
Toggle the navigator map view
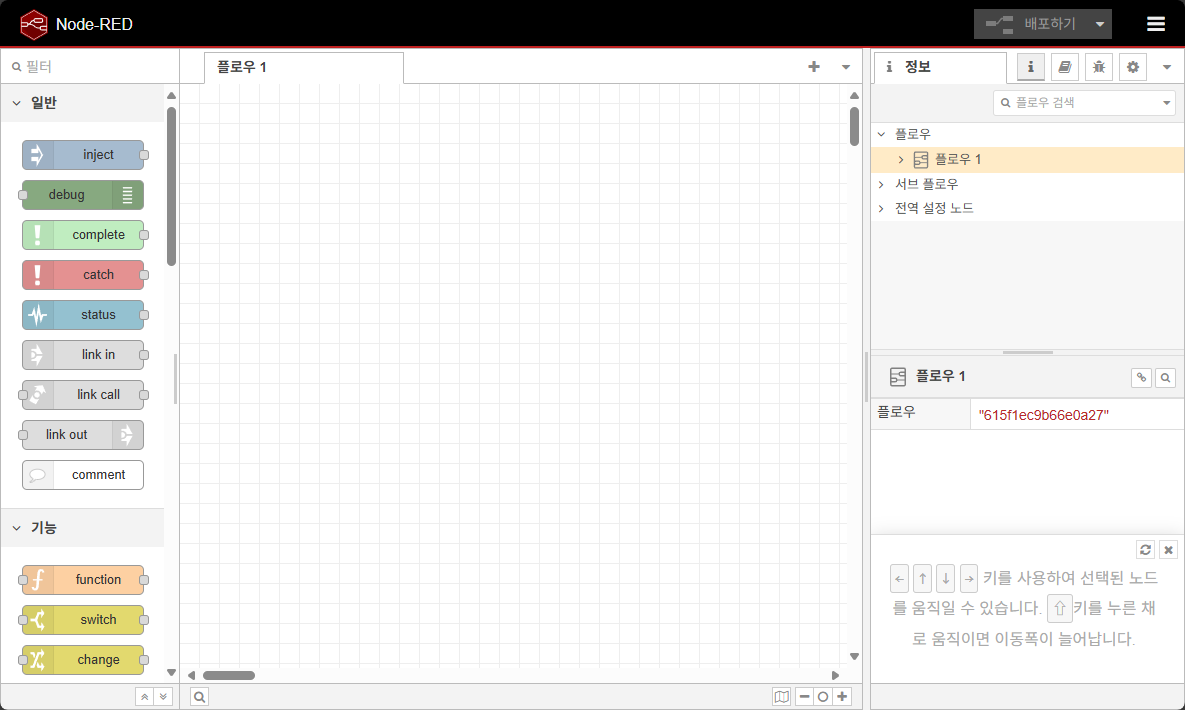coord(781,696)
